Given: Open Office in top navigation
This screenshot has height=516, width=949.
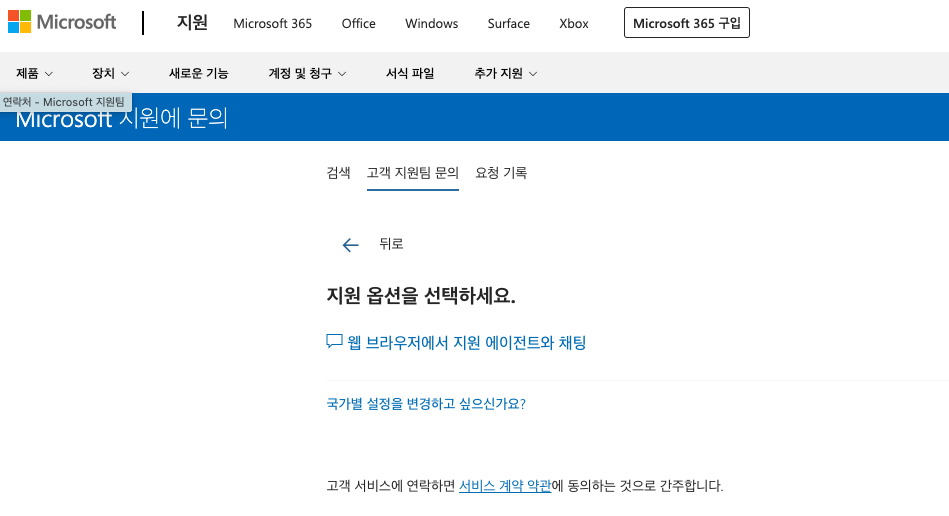Looking at the screenshot, I should point(358,24).
